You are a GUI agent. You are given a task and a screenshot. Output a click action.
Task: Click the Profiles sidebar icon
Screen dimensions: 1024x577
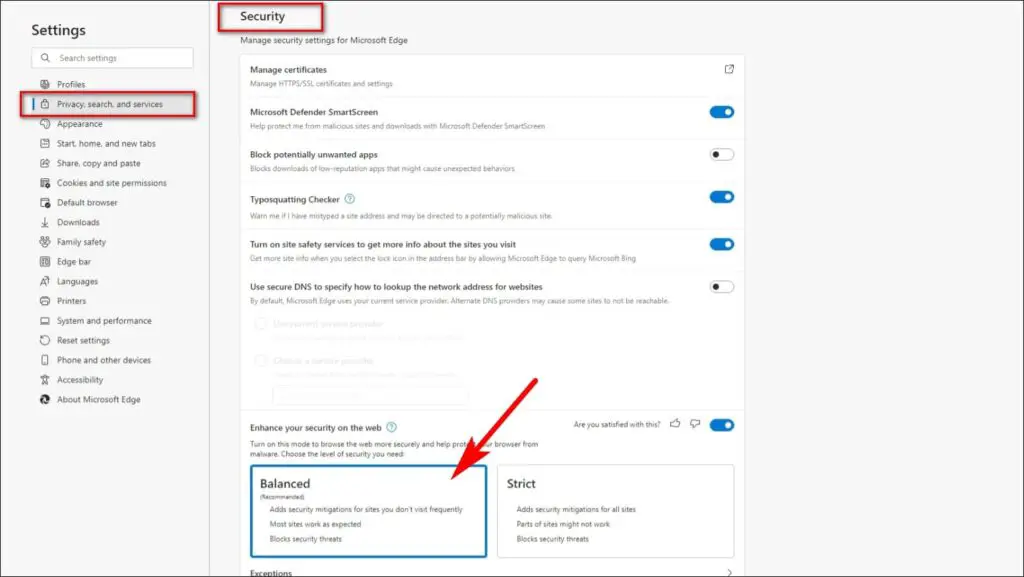pyautogui.click(x=45, y=84)
